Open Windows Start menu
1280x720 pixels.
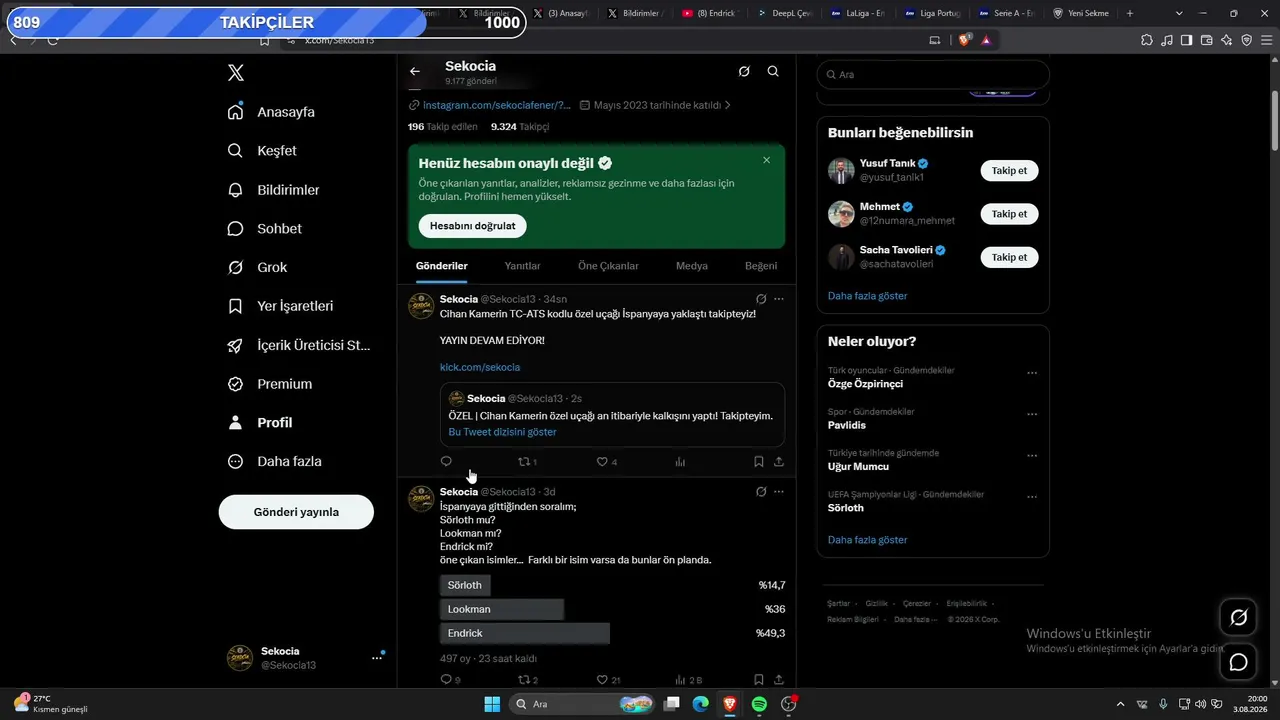pos(492,704)
